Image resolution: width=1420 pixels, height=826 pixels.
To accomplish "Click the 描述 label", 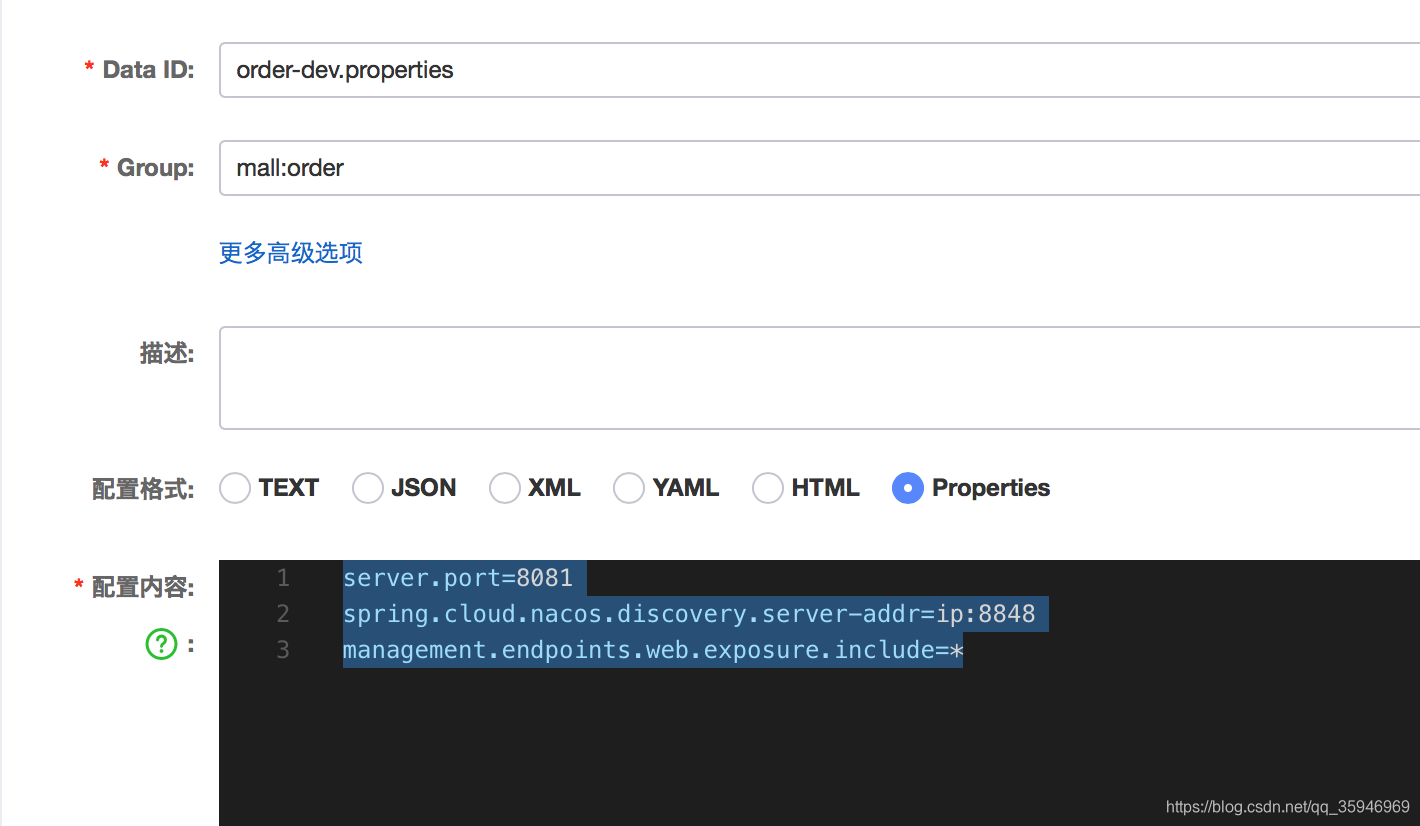I will tap(167, 353).
